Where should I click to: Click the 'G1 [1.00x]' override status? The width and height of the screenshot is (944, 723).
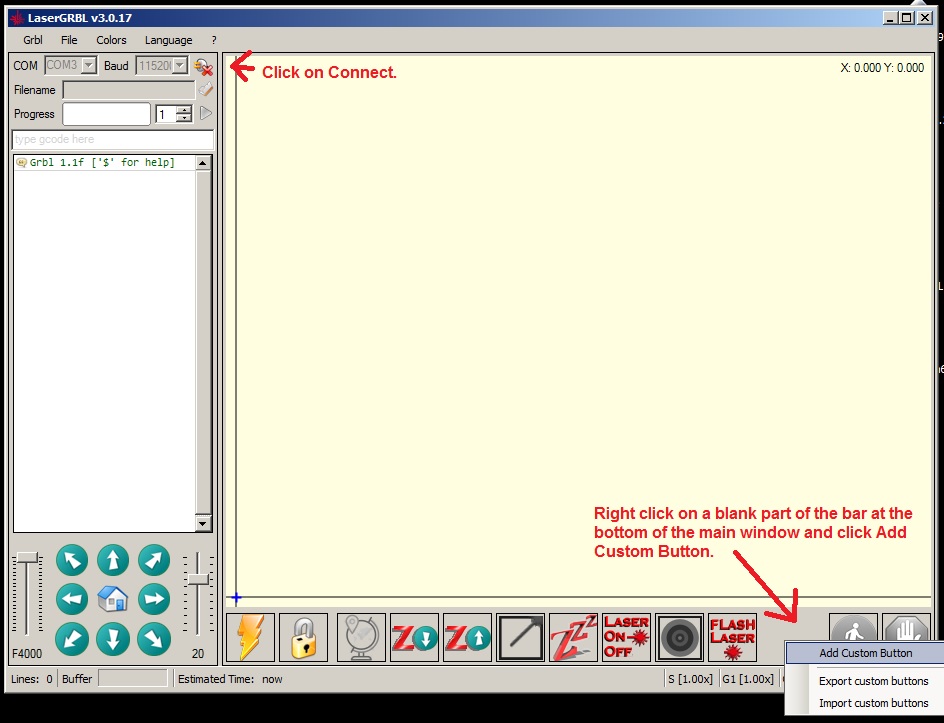pos(748,679)
